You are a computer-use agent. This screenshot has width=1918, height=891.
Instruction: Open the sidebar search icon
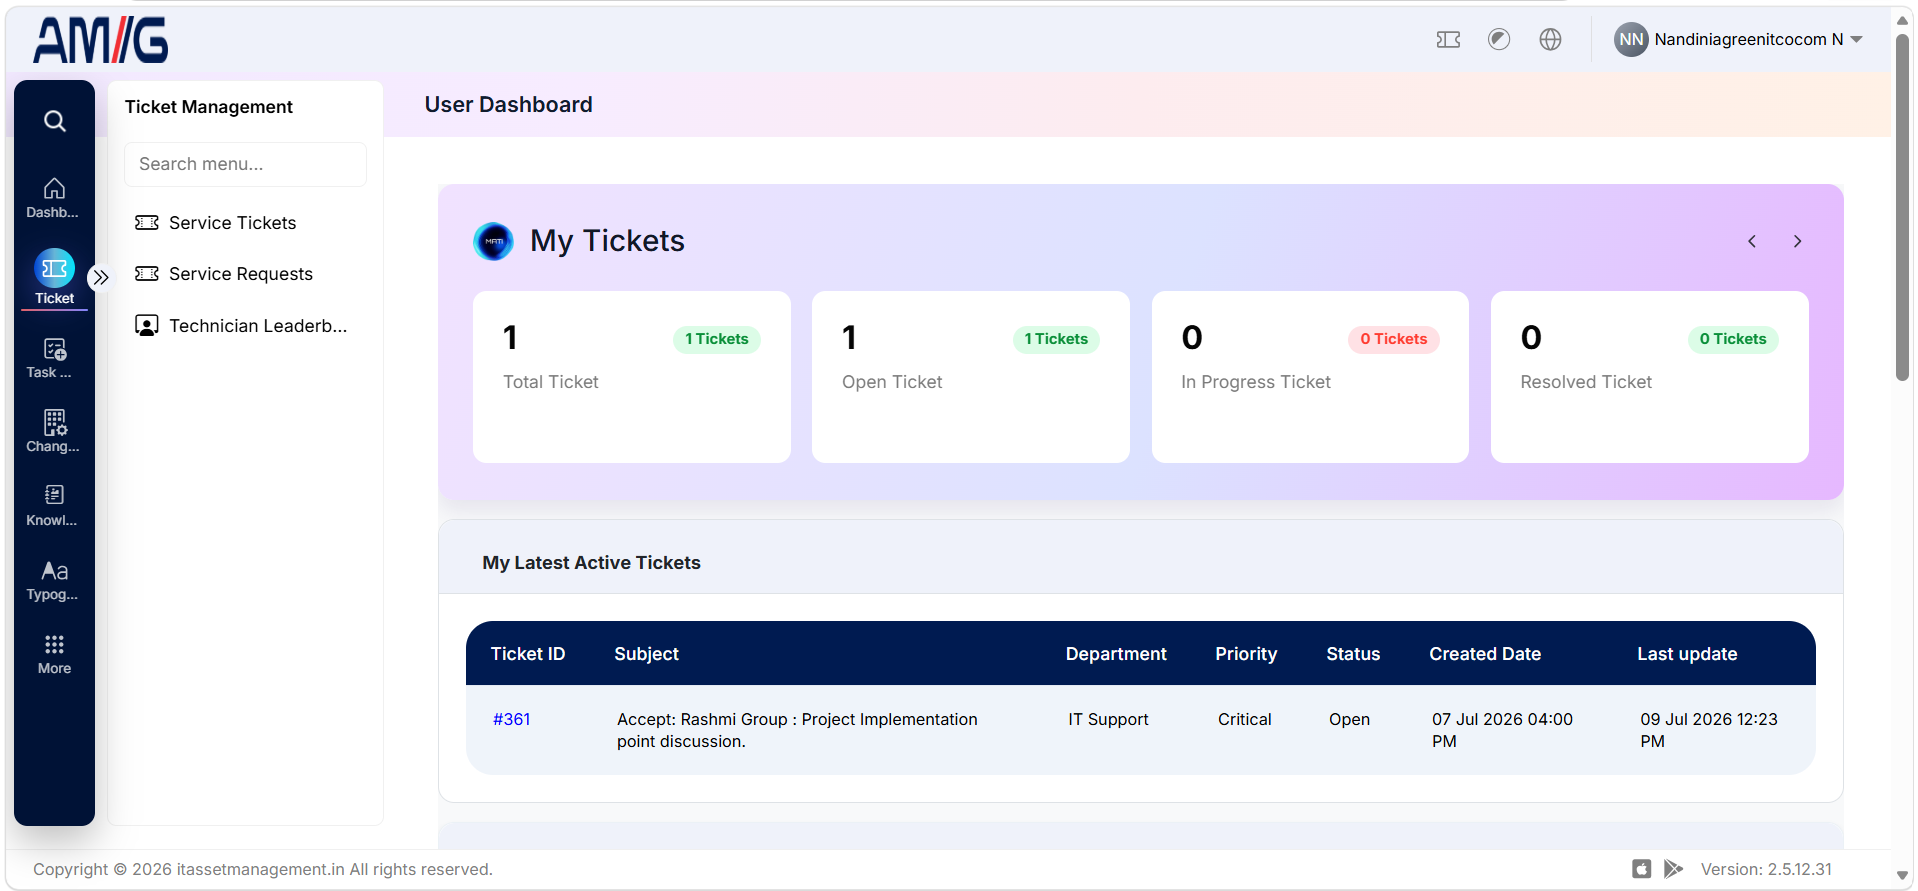(x=55, y=121)
